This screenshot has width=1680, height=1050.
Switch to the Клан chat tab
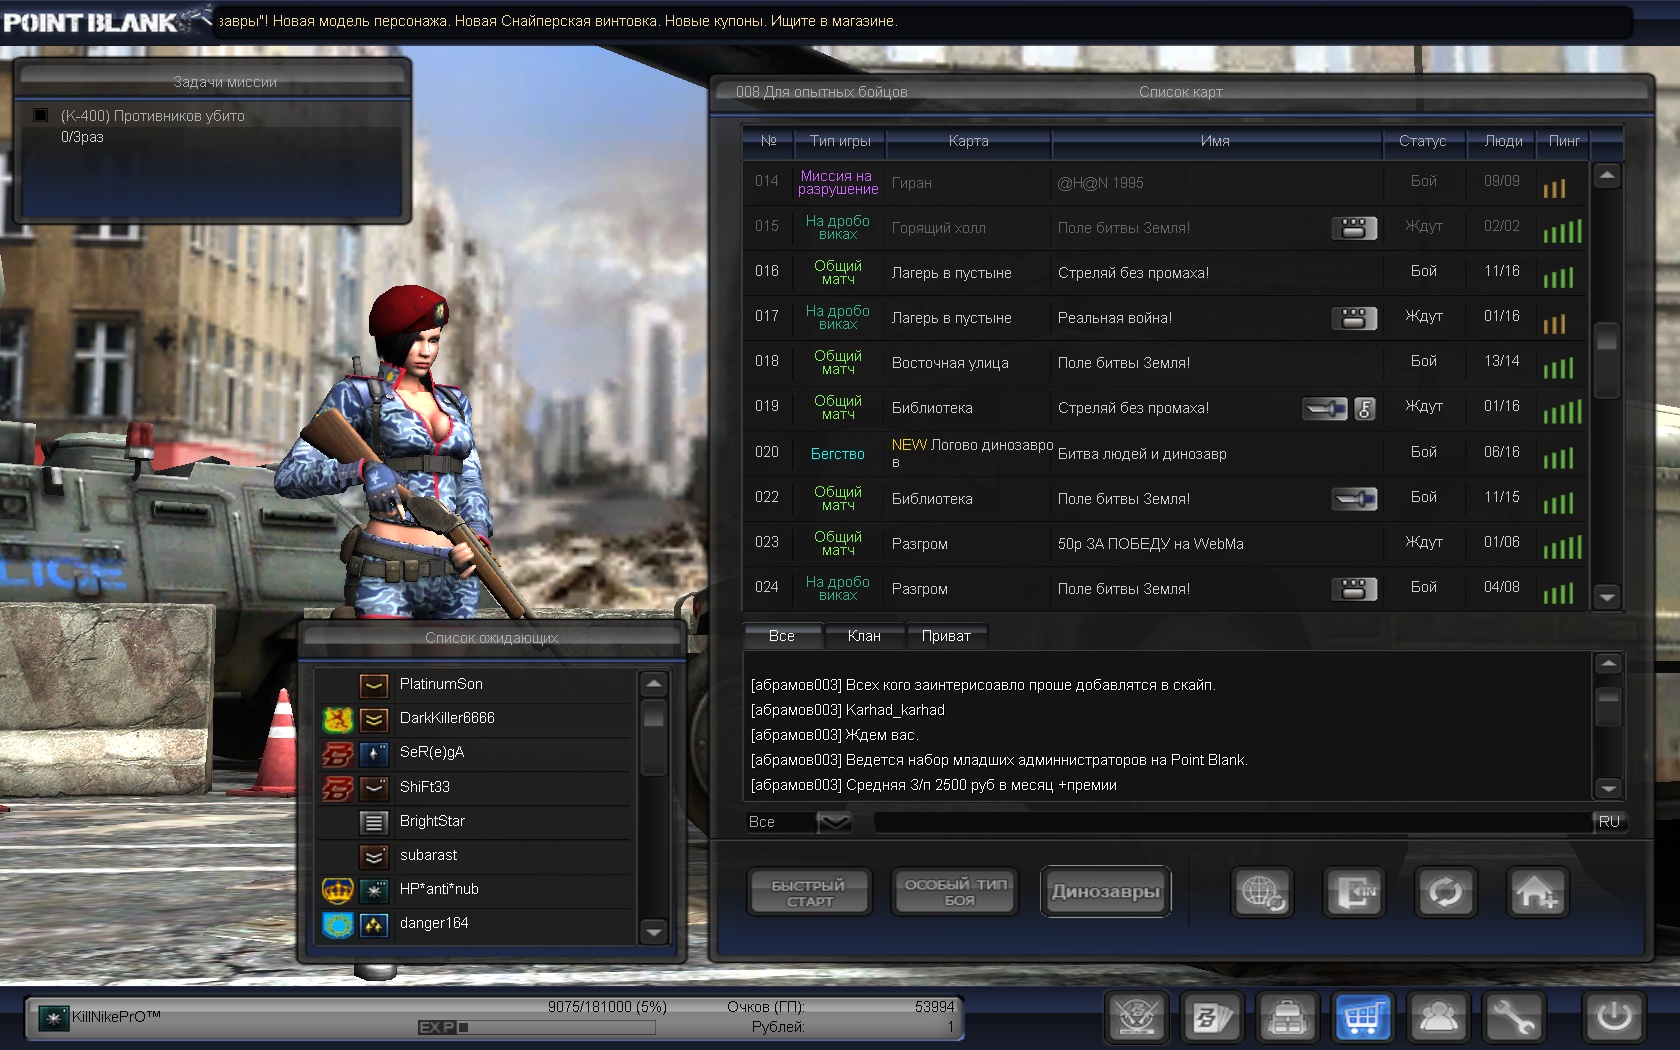(x=864, y=636)
